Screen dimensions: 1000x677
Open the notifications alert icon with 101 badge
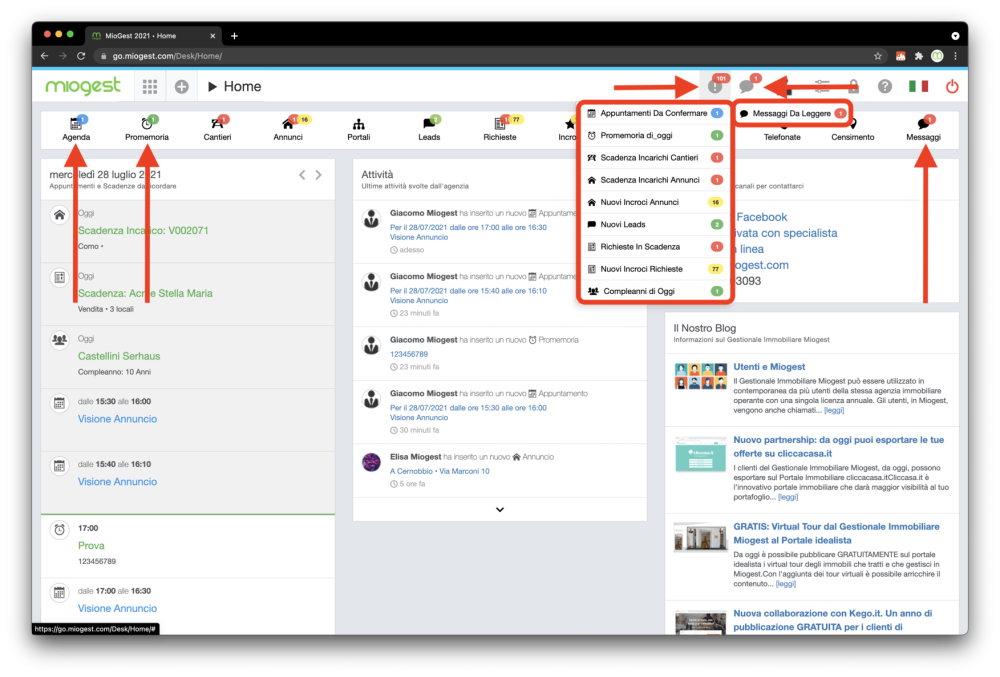(716, 85)
